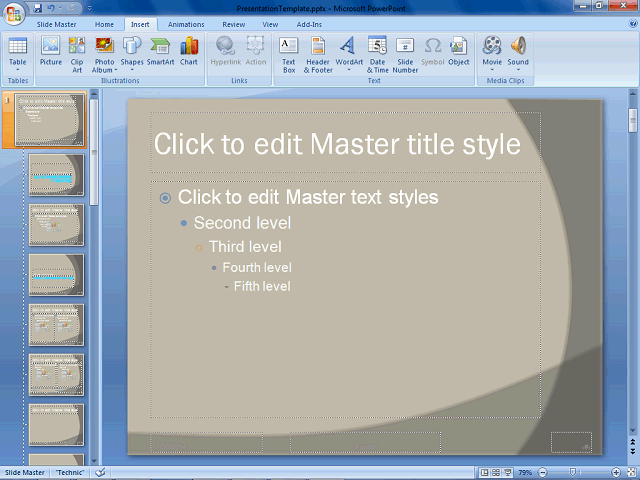Select the slide number placeholder
The height and width of the screenshot is (480, 640).
point(571,442)
